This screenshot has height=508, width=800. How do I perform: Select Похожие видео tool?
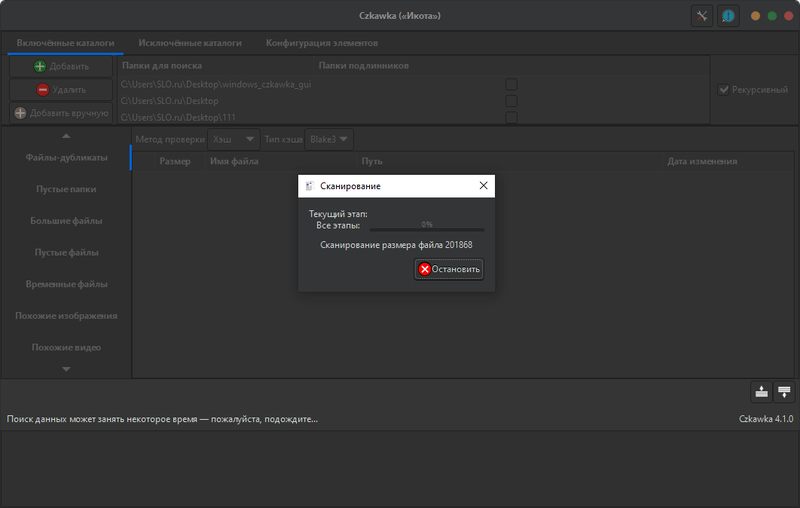[66, 347]
